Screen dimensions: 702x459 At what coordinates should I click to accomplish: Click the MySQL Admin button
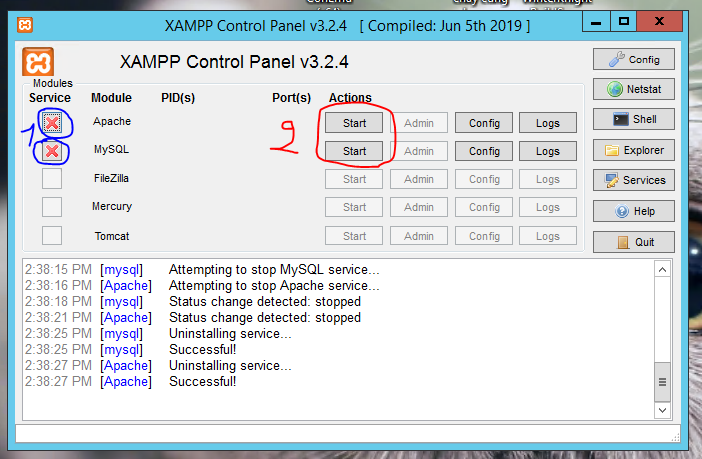[x=419, y=151]
